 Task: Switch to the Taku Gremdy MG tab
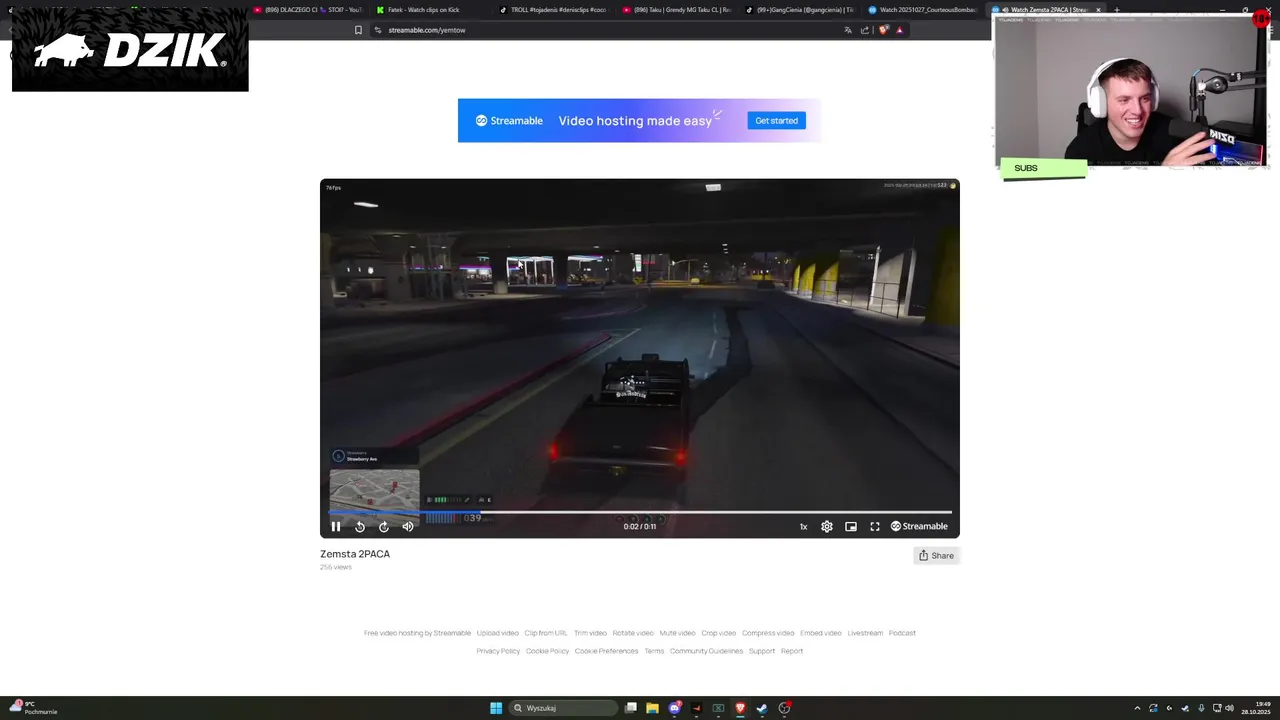click(x=676, y=10)
